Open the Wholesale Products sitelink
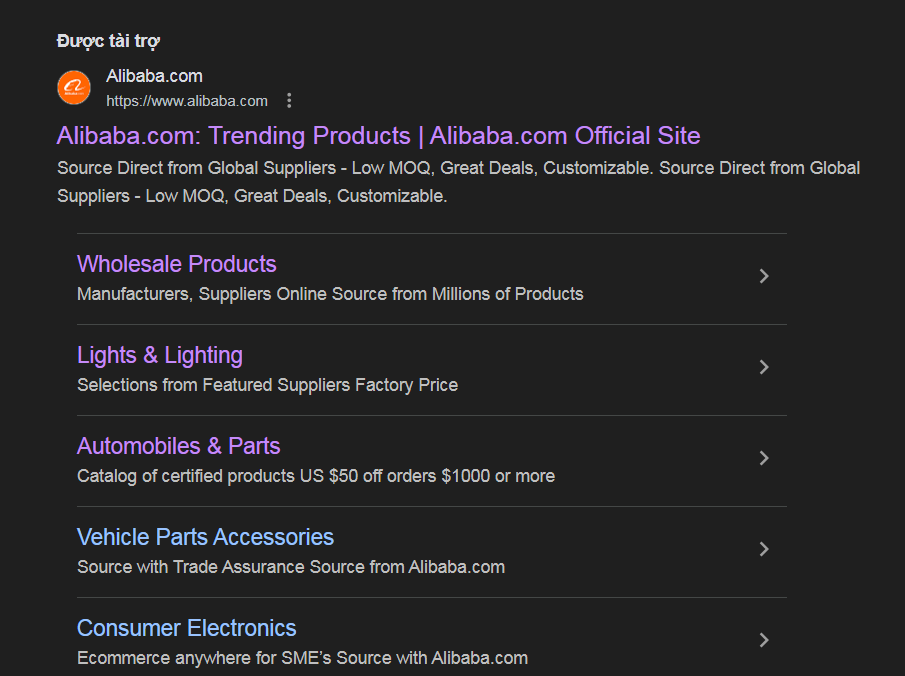Image resolution: width=905 pixels, height=676 pixels. click(176, 264)
